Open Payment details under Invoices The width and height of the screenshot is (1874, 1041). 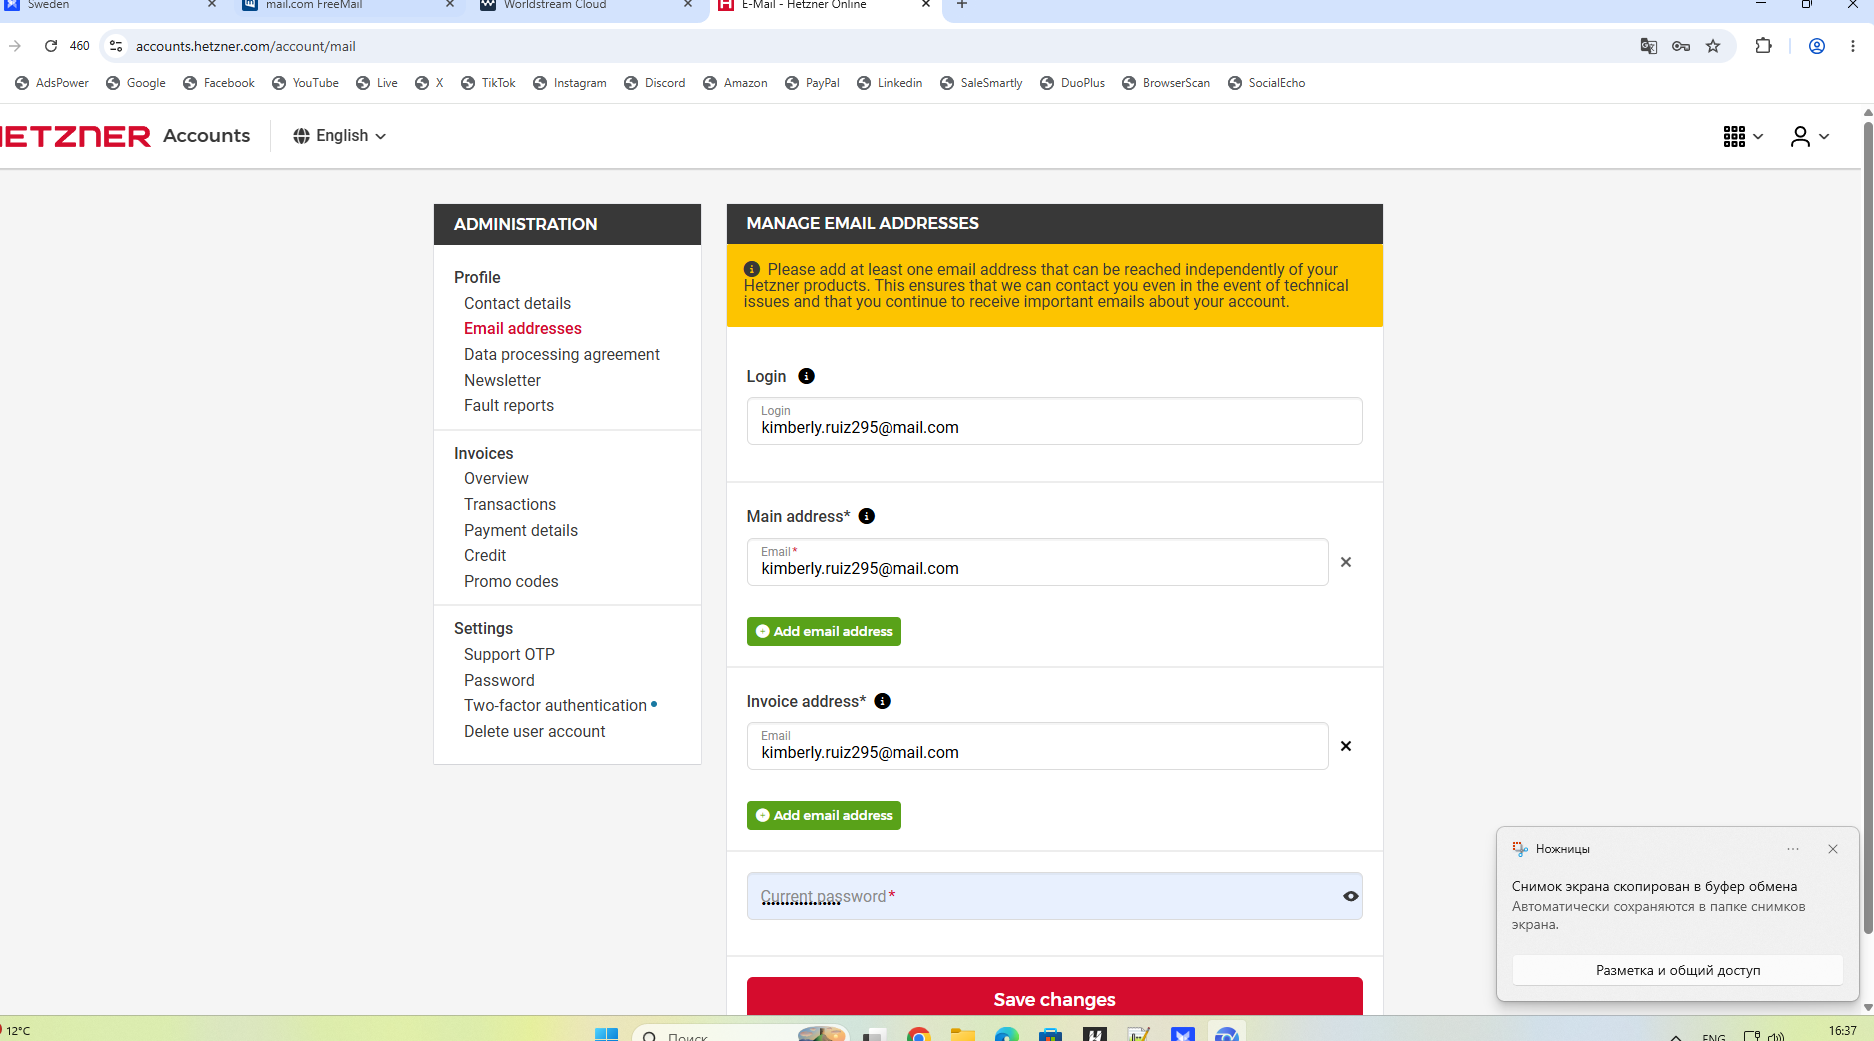point(521,530)
